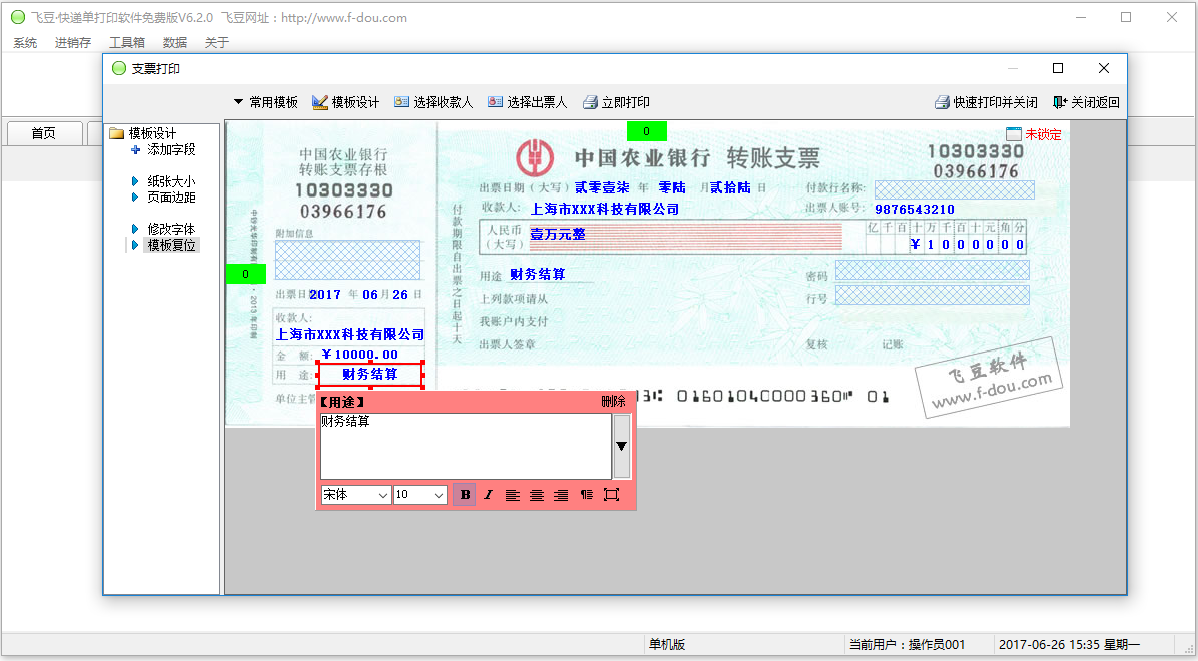Toggle bold formatting in field editor
This screenshot has height=661, width=1198.
pyautogui.click(x=465, y=495)
